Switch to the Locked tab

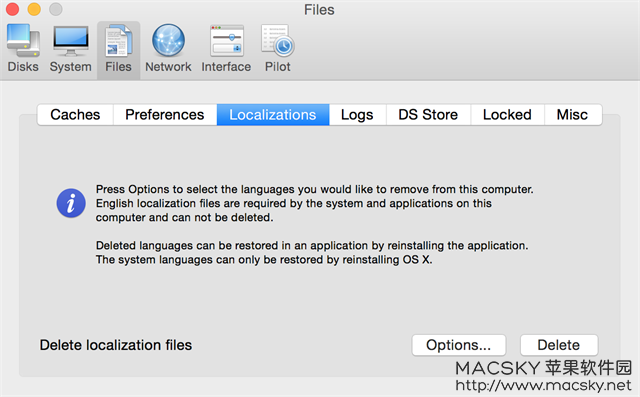pos(507,115)
